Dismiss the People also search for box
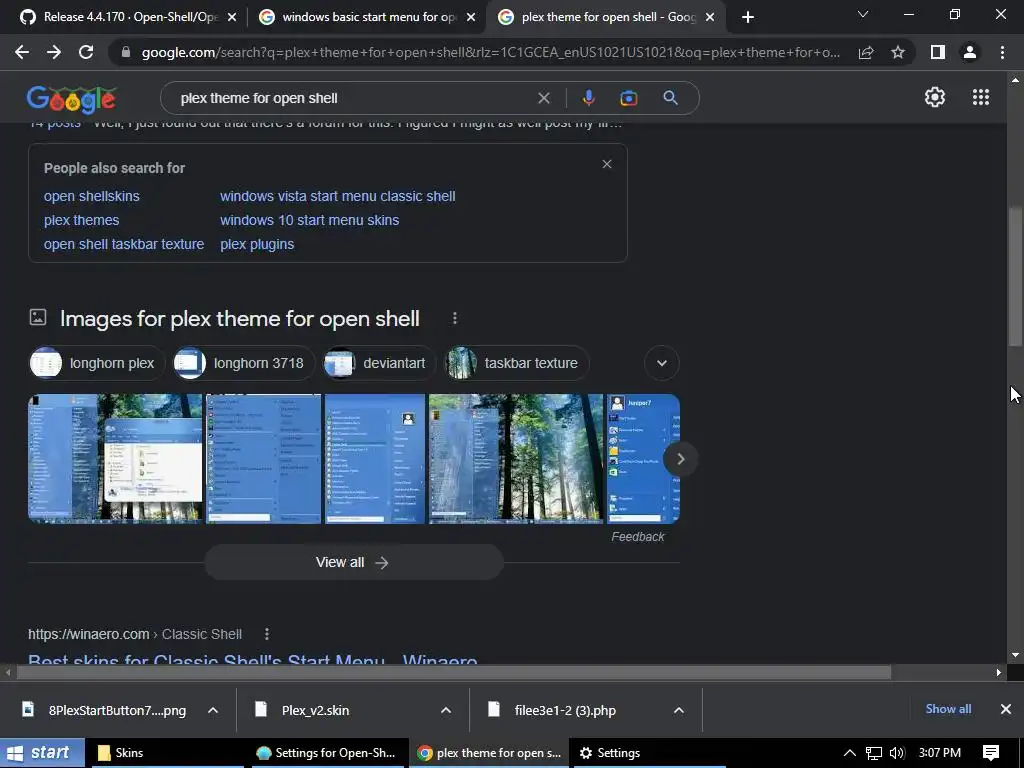The width and height of the screenshot is (1024, 768). (607, 164)
